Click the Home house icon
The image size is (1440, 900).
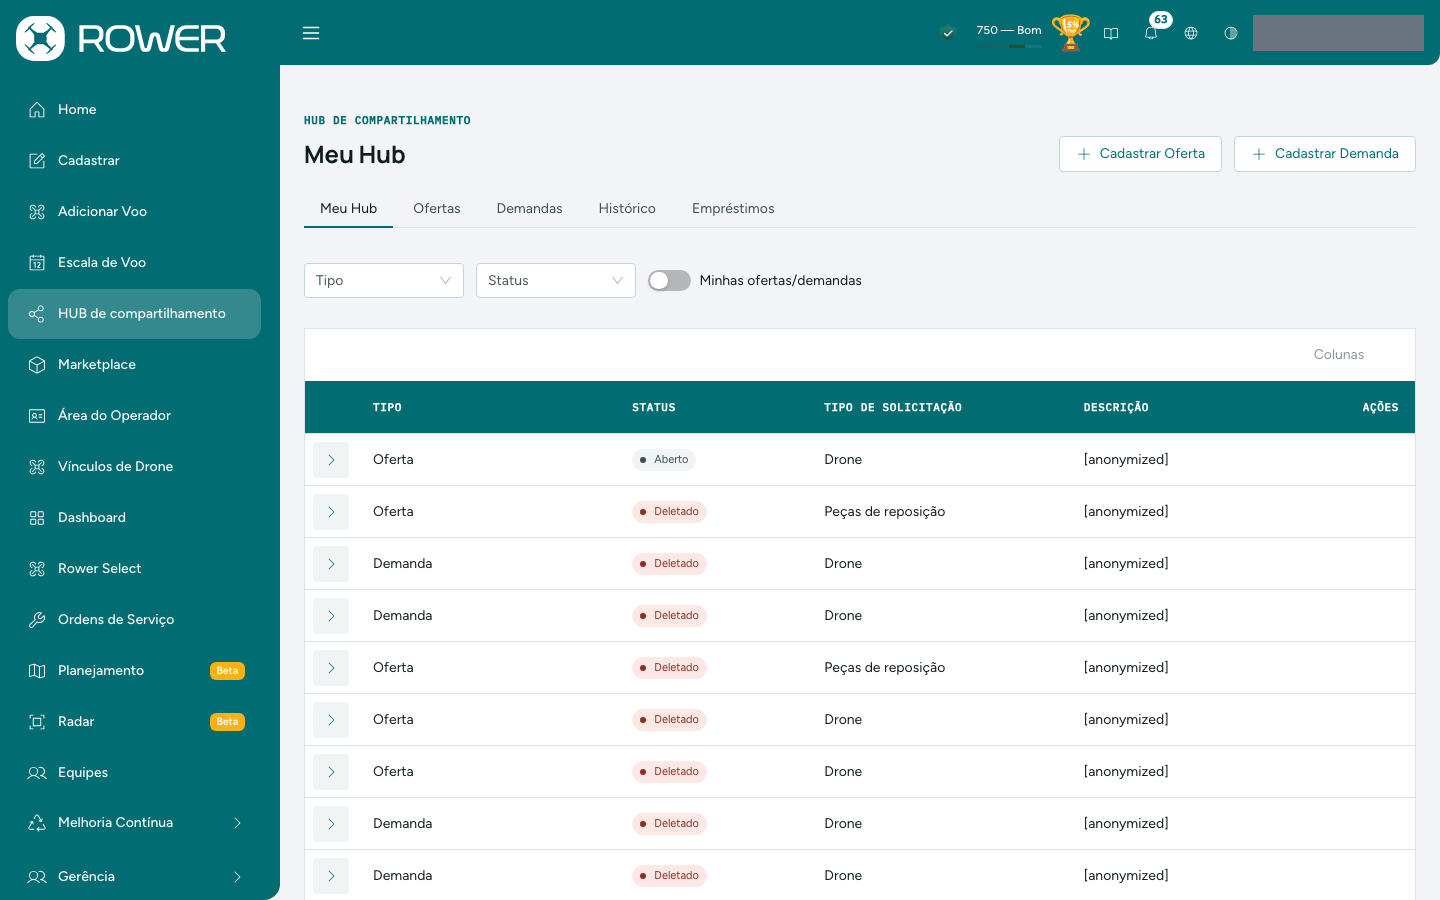tap(37, 109)
